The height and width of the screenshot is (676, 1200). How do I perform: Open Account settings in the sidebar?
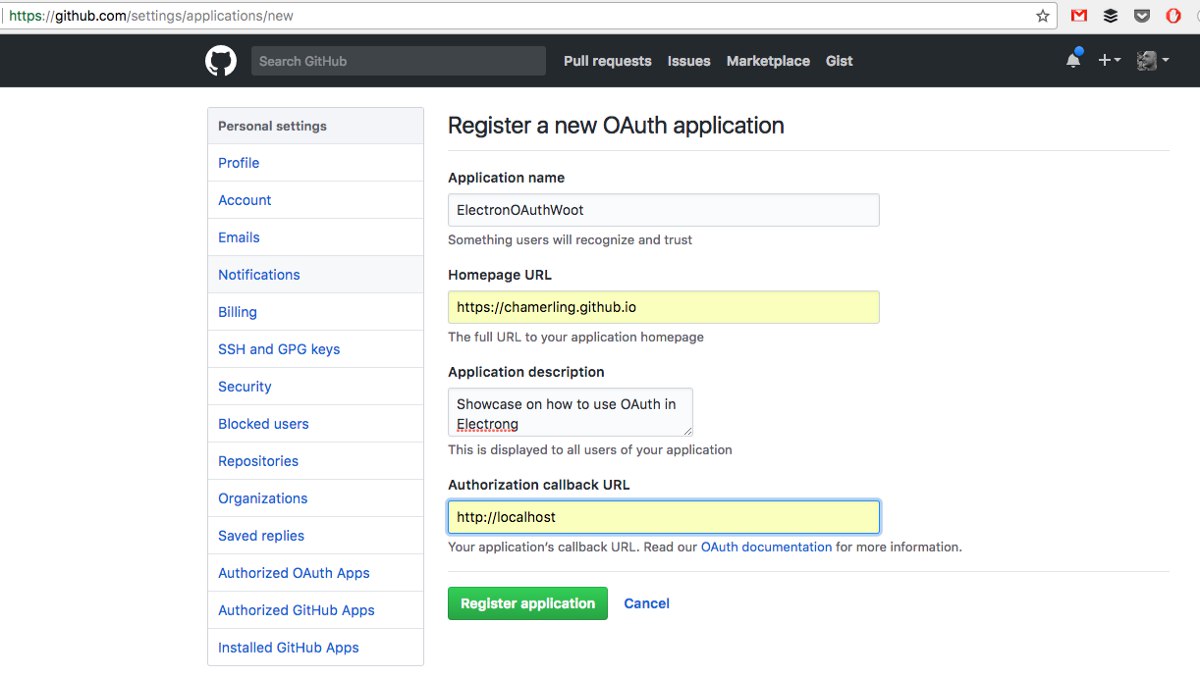tap(315, 200)
